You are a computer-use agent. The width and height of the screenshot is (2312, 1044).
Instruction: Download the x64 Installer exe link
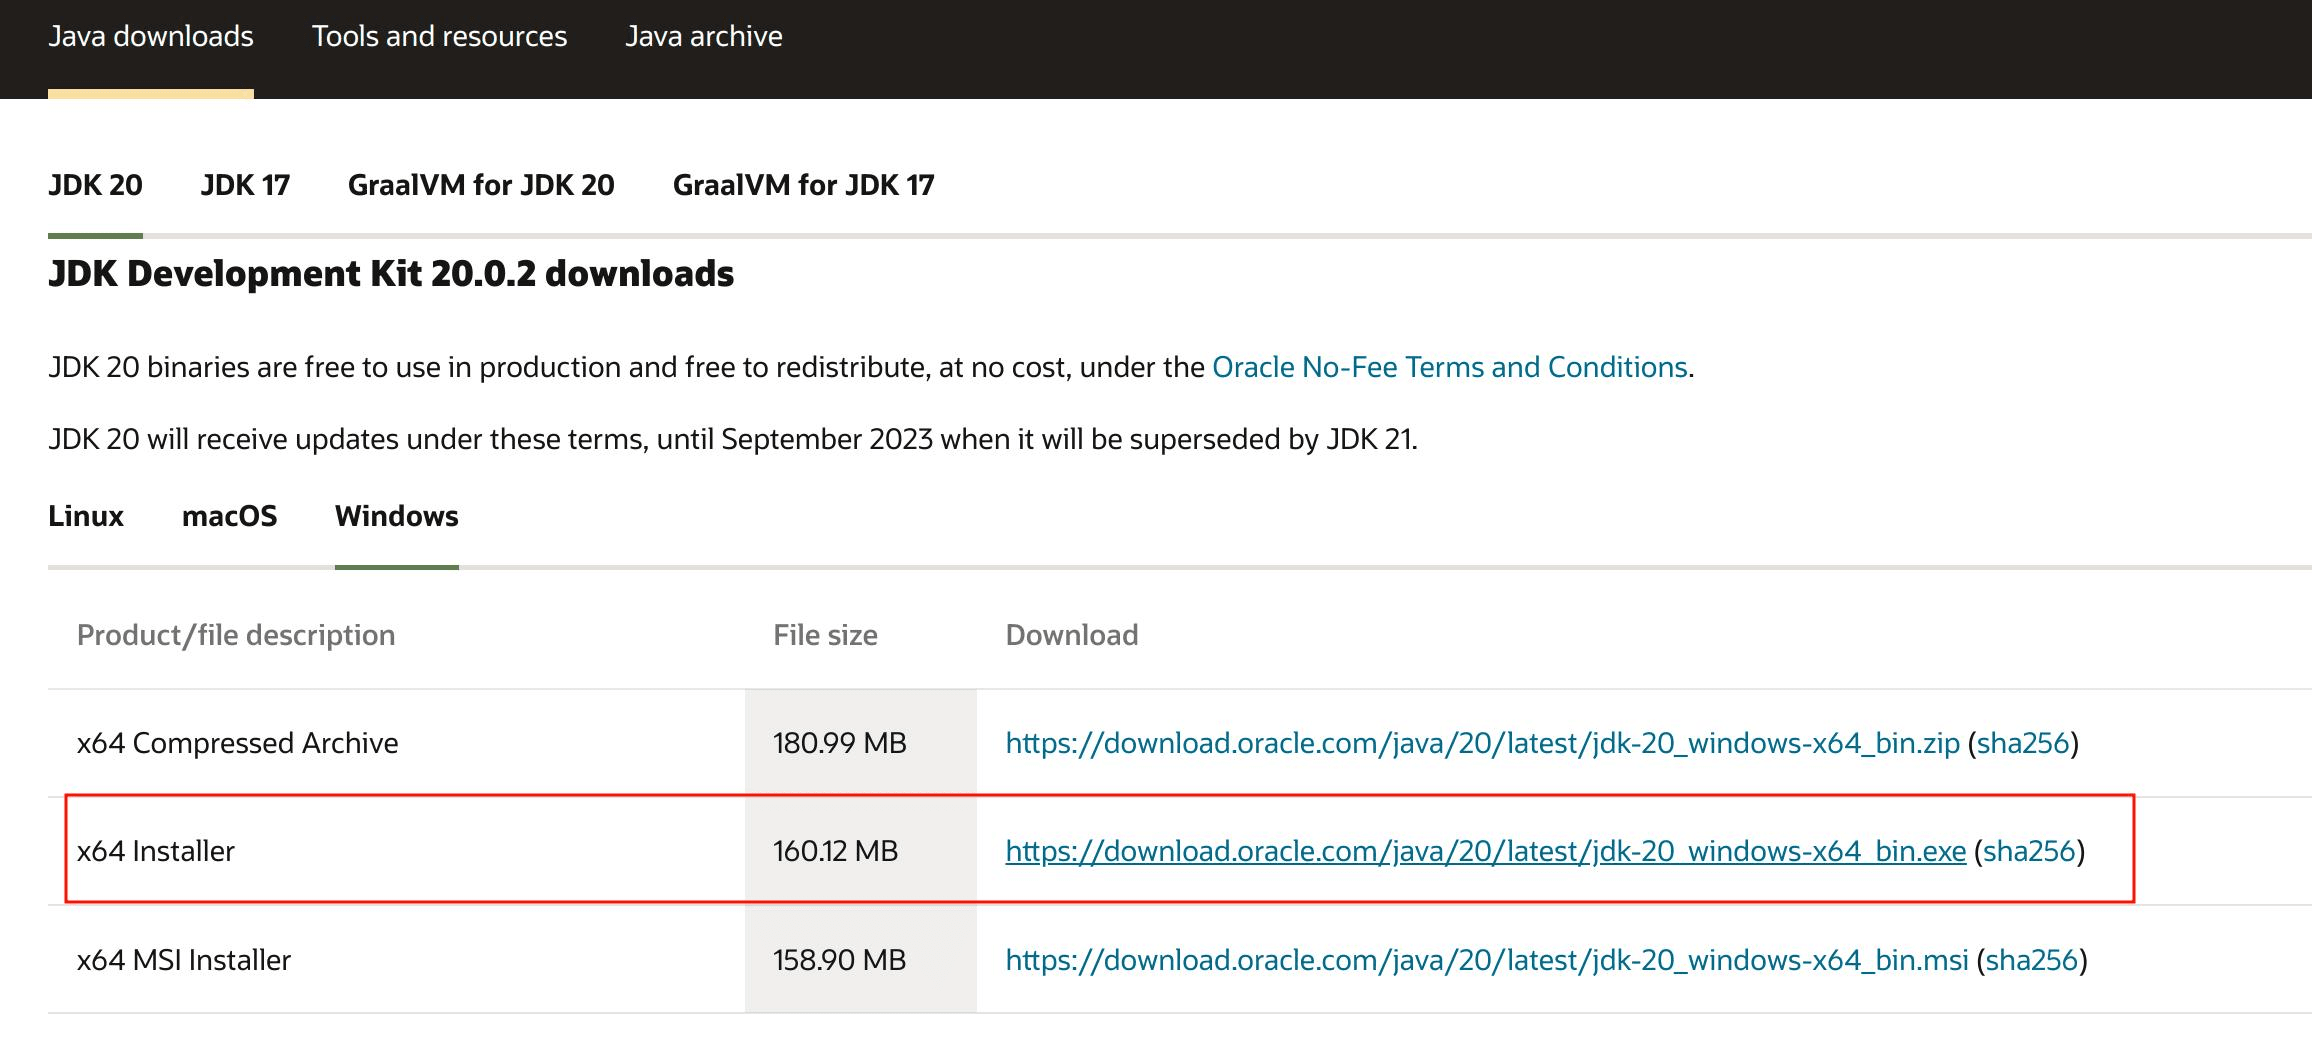tap(1486, 851)
